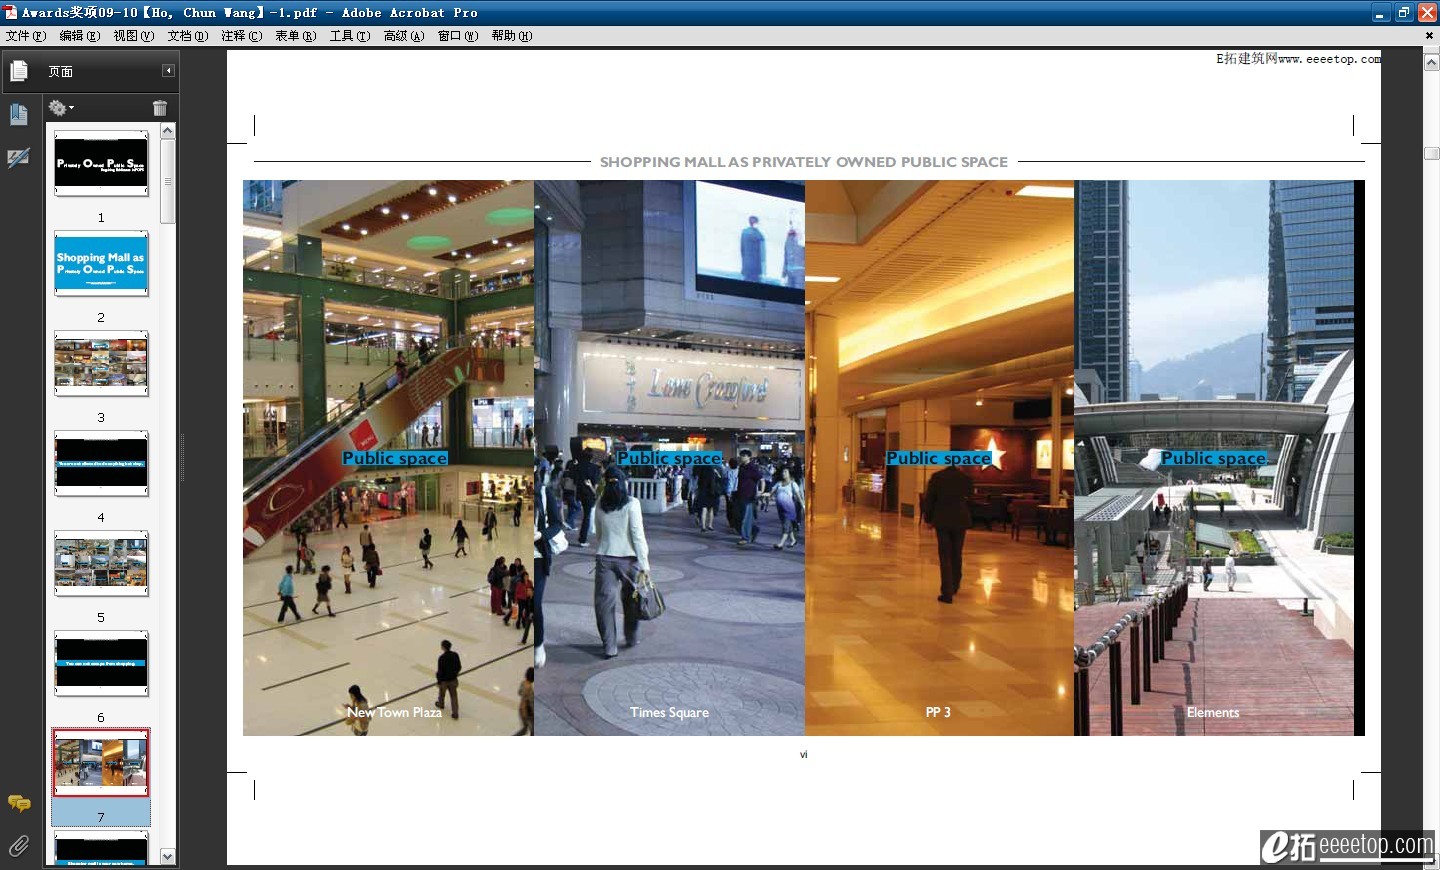Open the 文档(D) menu
The width and height of the screenshot is (1440, 870).
coord(188,36)
